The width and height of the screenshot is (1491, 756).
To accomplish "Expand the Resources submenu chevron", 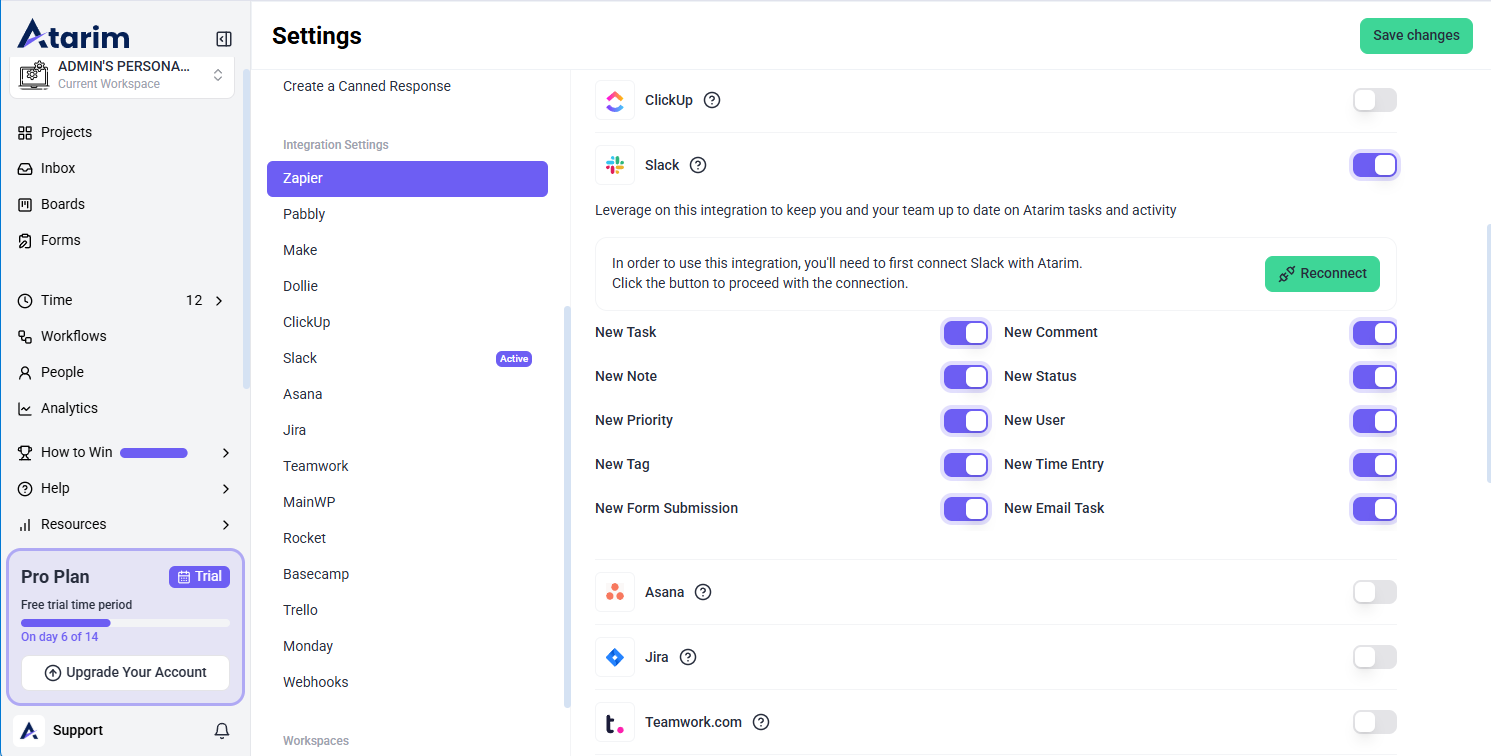I will pyautogui.click(x=225, y=525).
